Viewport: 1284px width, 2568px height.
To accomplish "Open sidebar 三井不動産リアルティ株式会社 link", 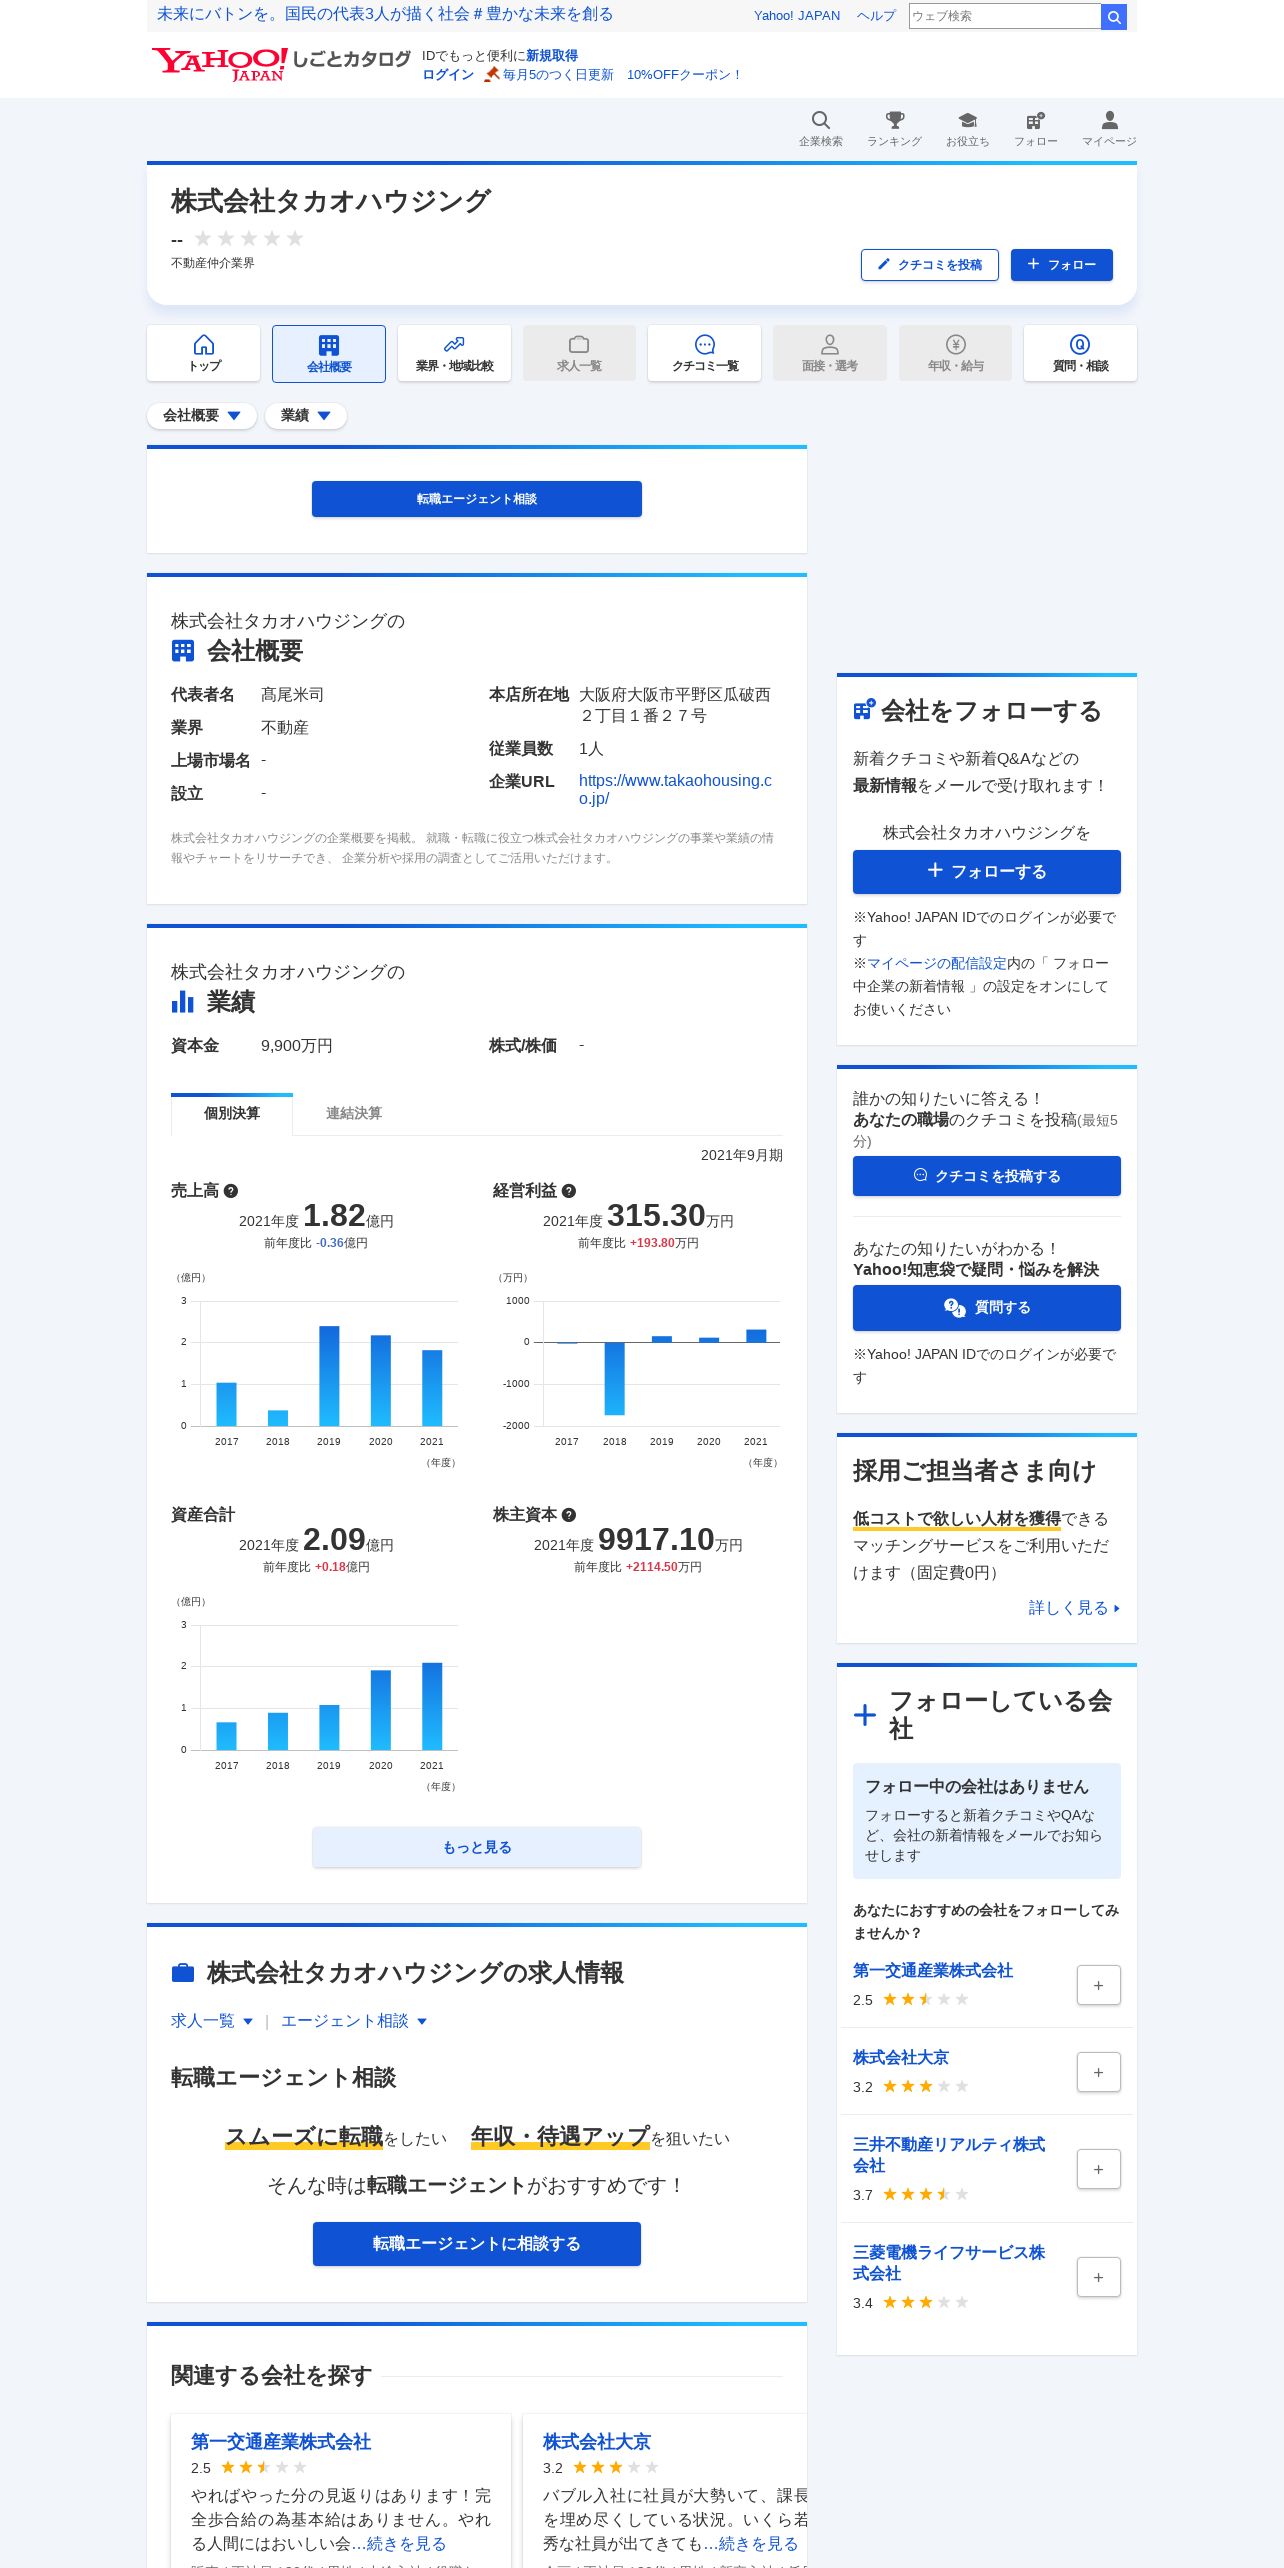I will click(x=949, y=2154).
